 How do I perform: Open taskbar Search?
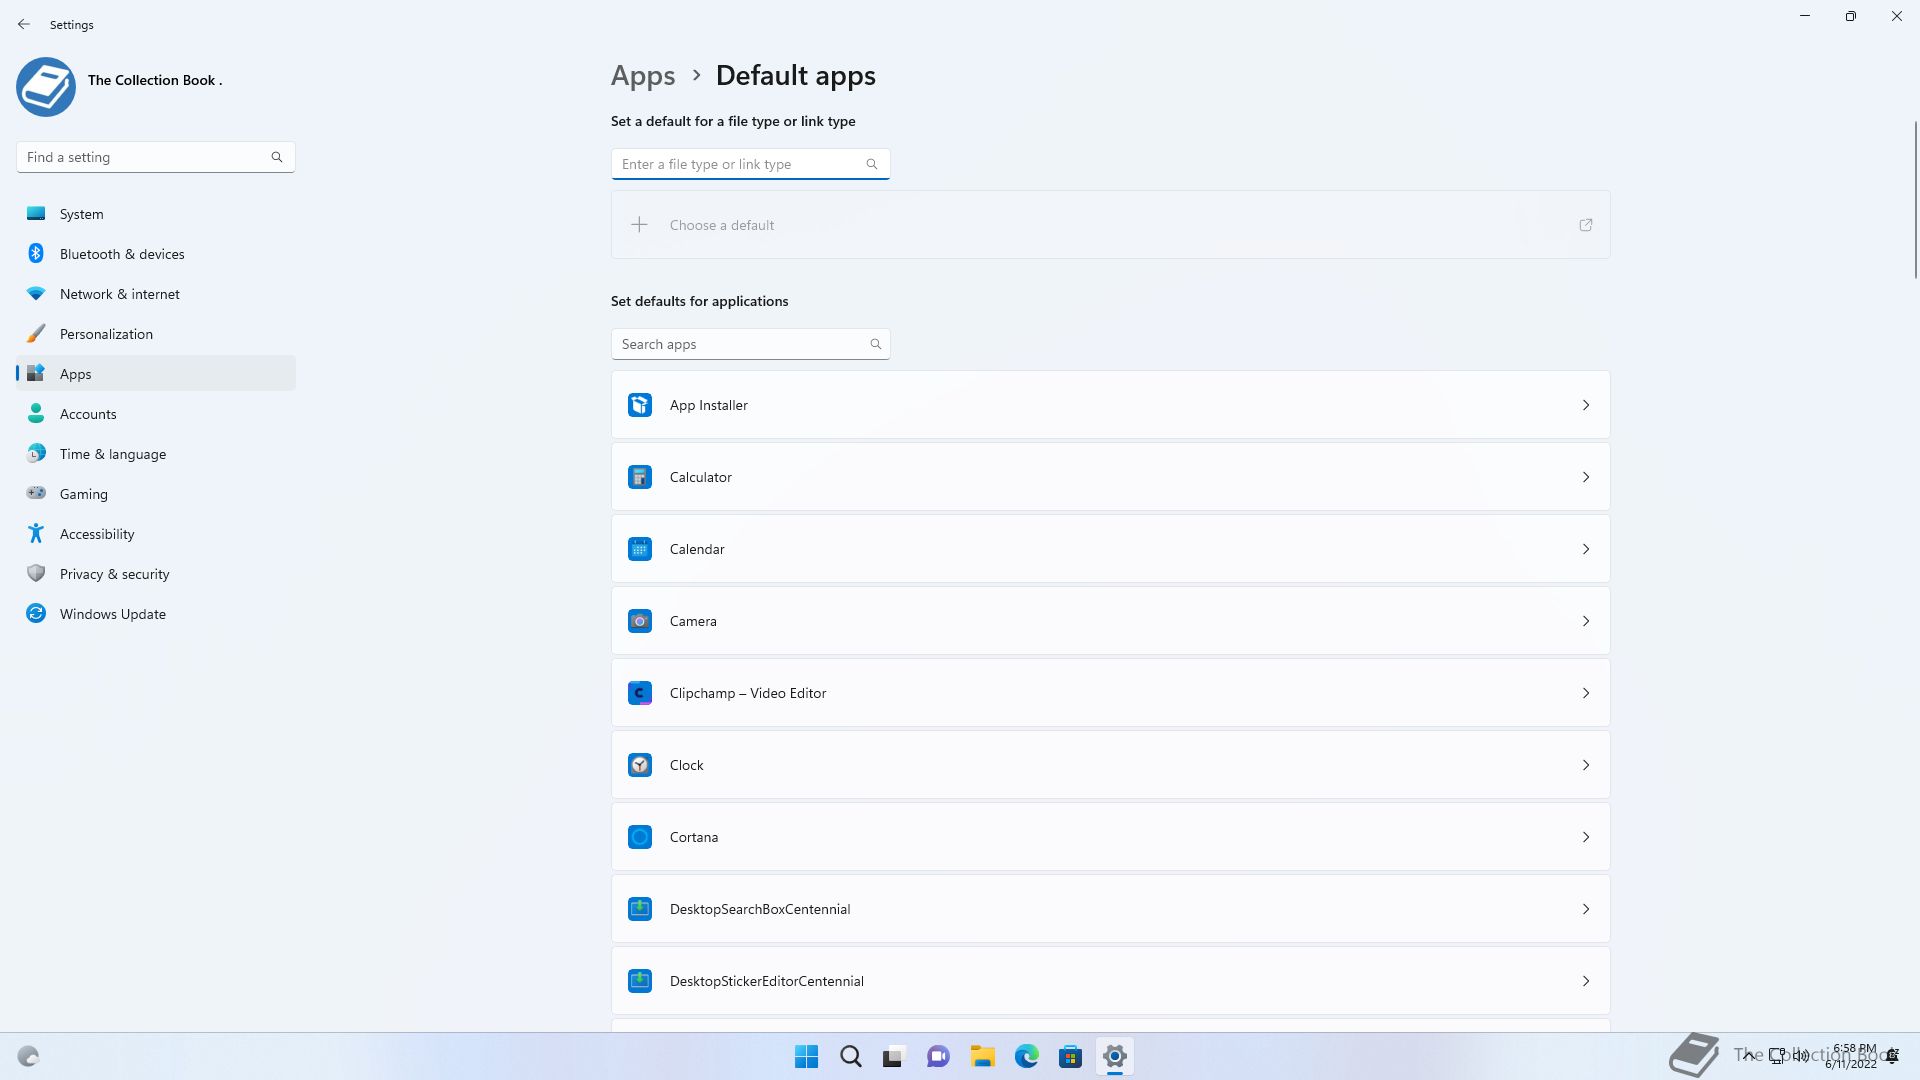click(851, 1056)
